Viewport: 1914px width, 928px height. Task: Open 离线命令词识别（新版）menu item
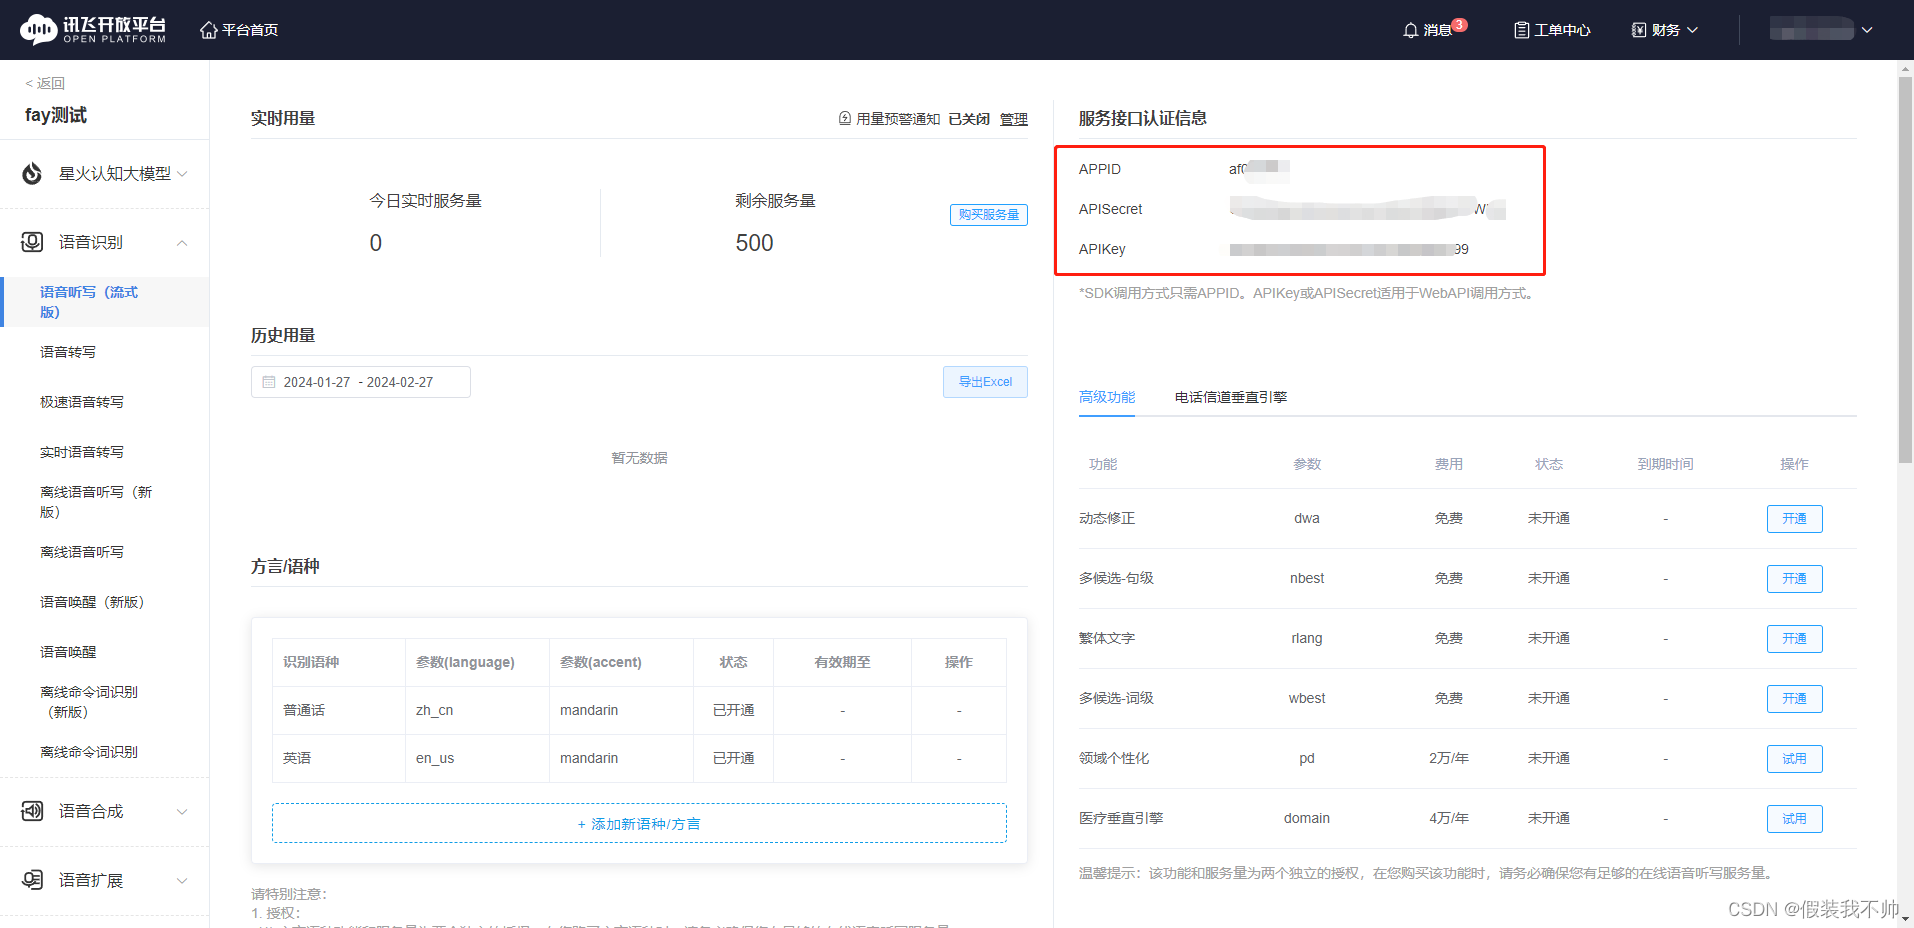tap(89, 702)
